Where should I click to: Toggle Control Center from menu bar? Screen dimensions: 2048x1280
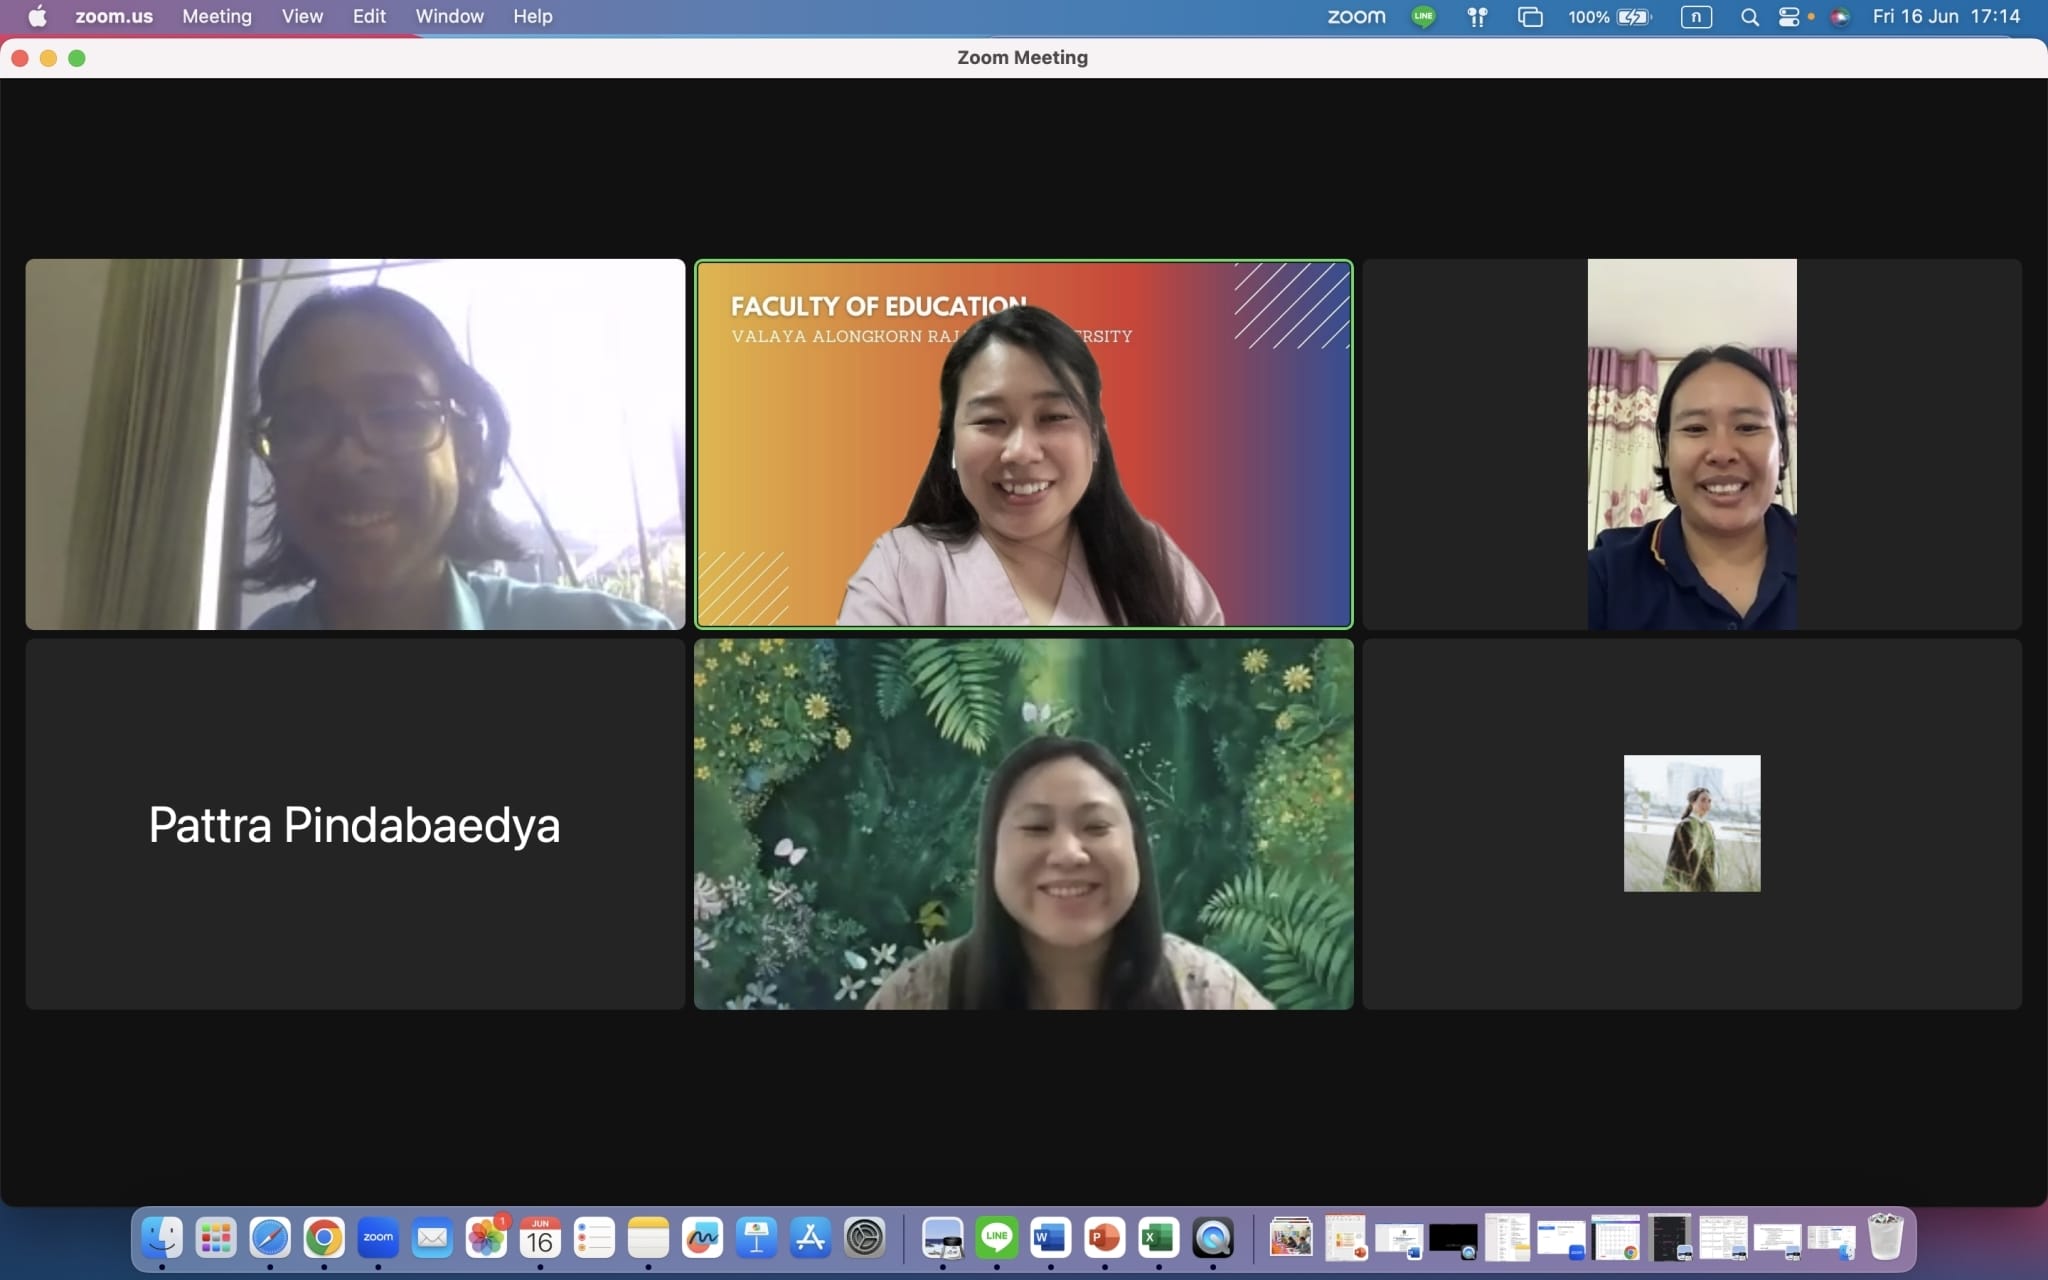coord(1789,16)
